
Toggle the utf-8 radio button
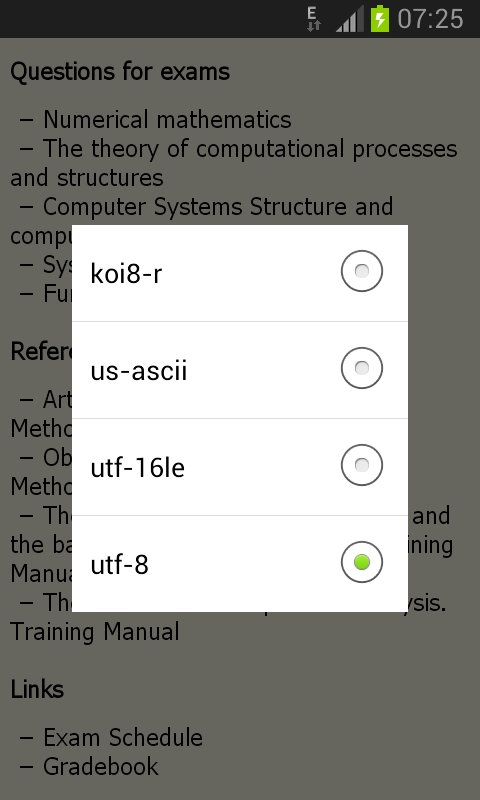point(362,562)
